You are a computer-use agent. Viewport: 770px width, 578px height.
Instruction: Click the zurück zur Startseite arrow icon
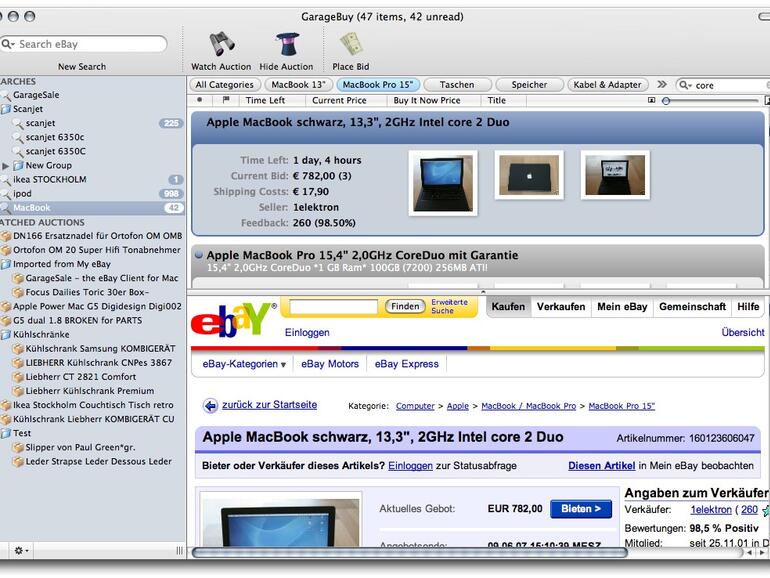211,406
